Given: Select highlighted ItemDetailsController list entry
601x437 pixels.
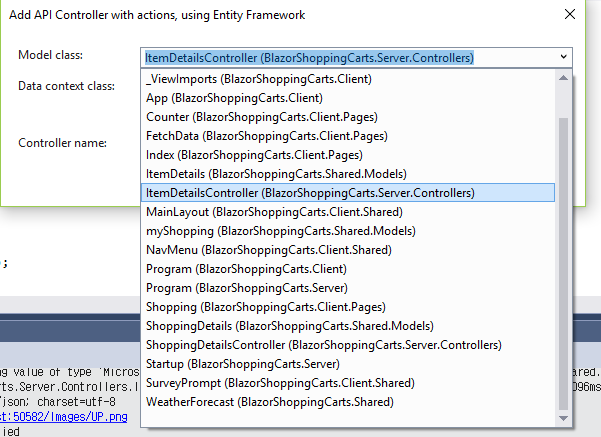Looking at the screenshot, I should pos(348,193).
